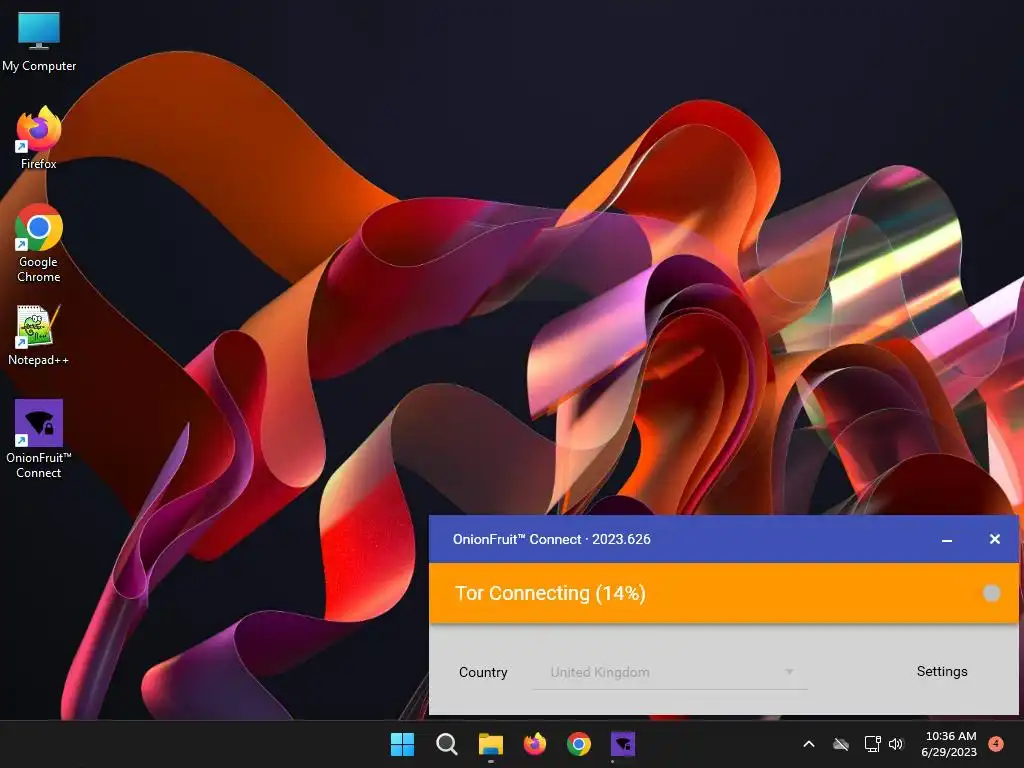Launch Firefox from the taskbar
The width and height of the screenshot is (1024, 768).
tap(535, 744)
